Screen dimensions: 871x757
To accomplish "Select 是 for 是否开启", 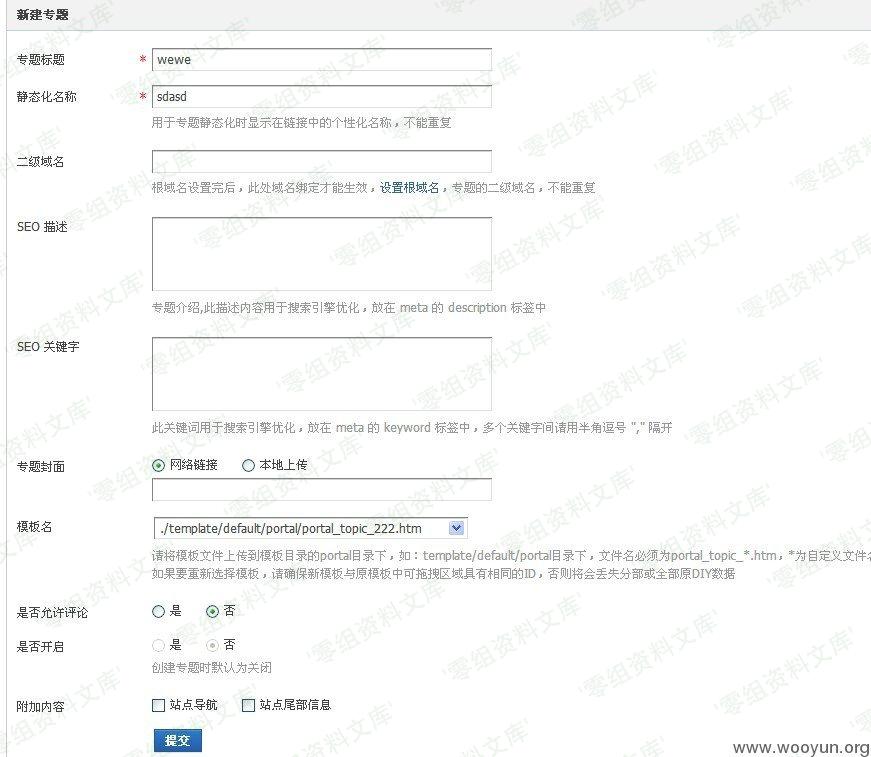I will tap(159, 645).
